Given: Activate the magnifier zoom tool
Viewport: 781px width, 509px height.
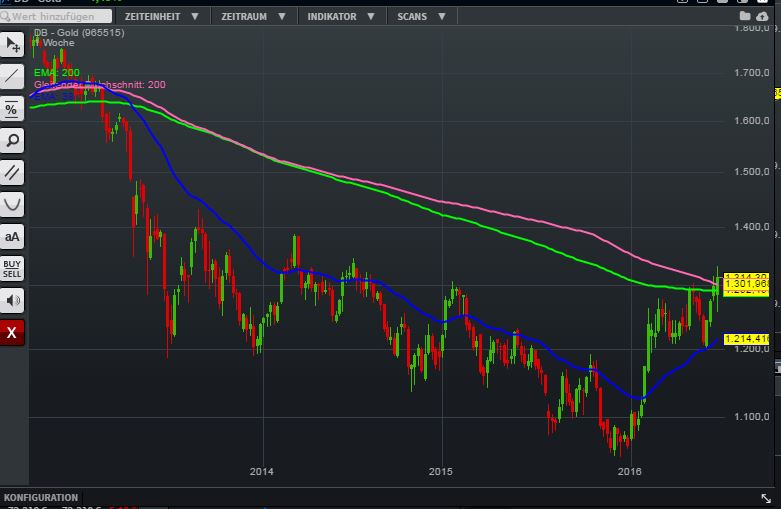Looking at the screenshot, I should click(x=12, y=140).
